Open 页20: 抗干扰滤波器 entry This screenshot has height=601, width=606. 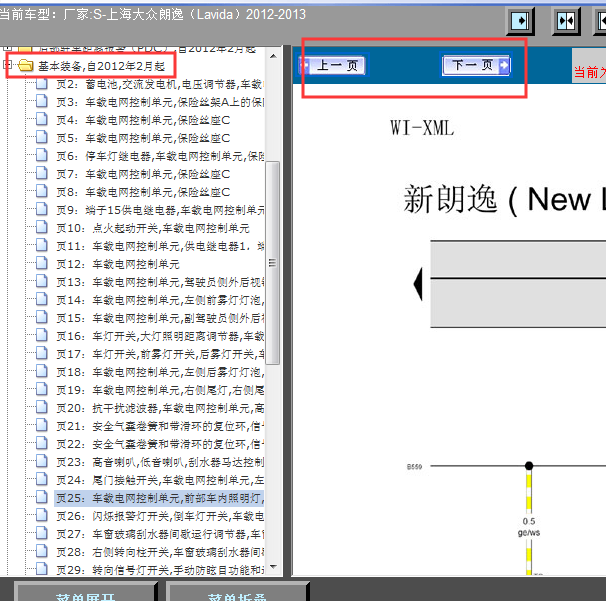click(x=160, y=408)
